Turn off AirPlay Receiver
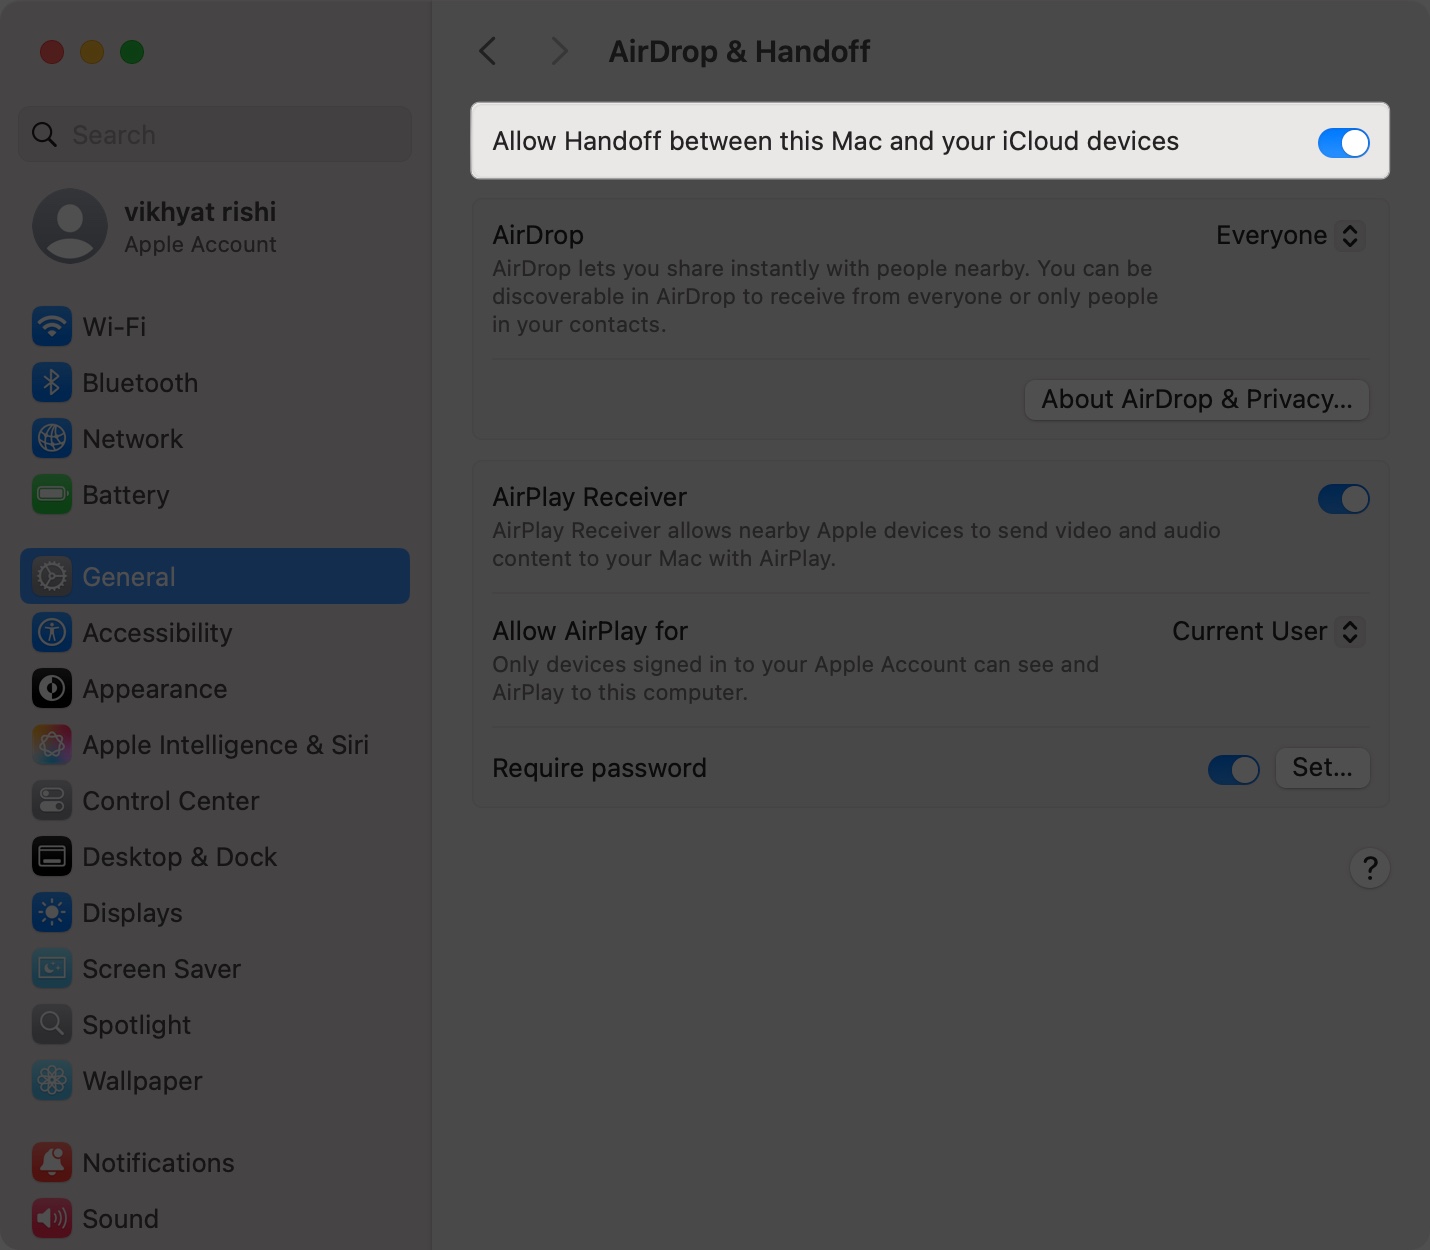Screen dimensions: 1430x1250 (1344, 499)
